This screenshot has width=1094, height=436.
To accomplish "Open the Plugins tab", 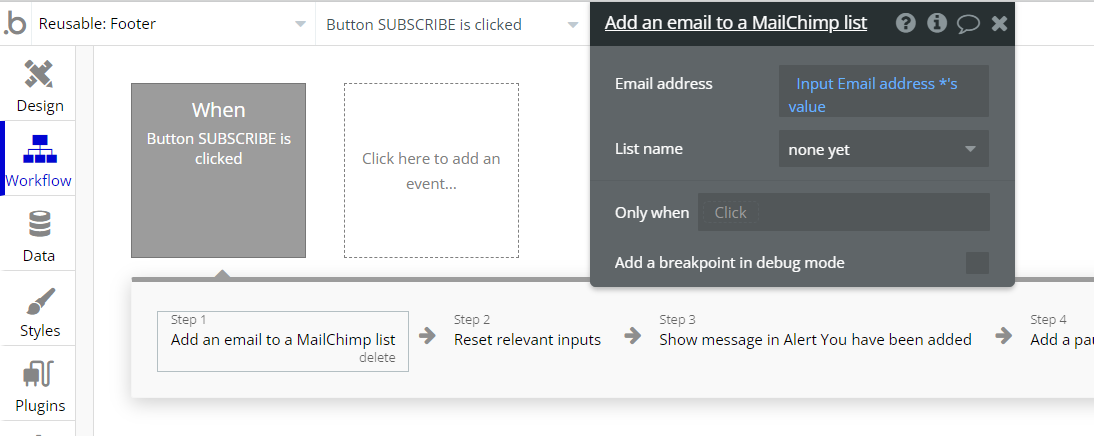I will (38, 384).
